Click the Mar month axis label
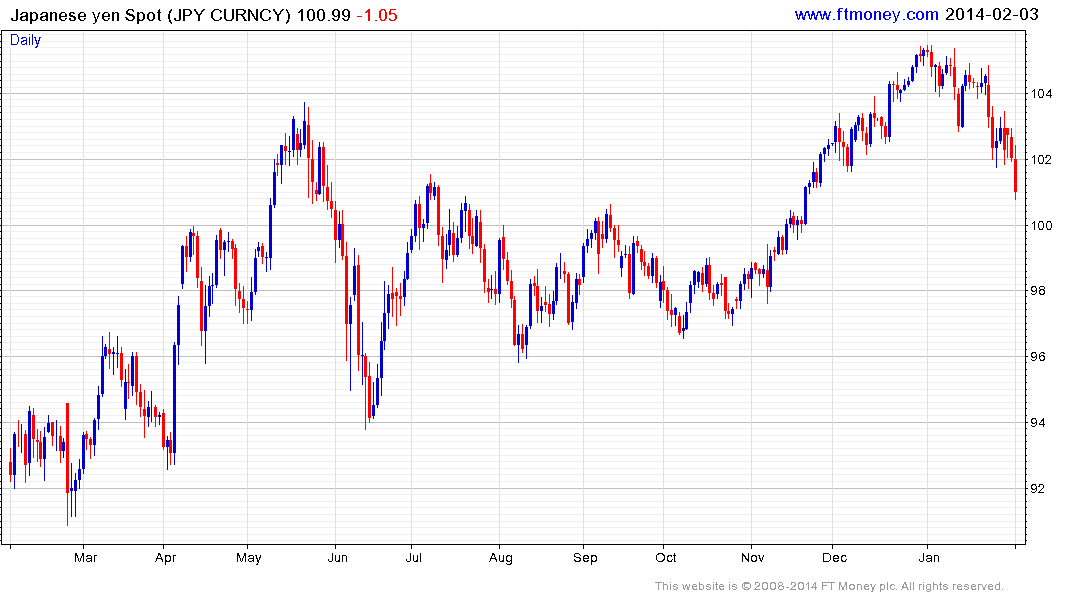This screenshot has width=1075, height=600. 85,557
